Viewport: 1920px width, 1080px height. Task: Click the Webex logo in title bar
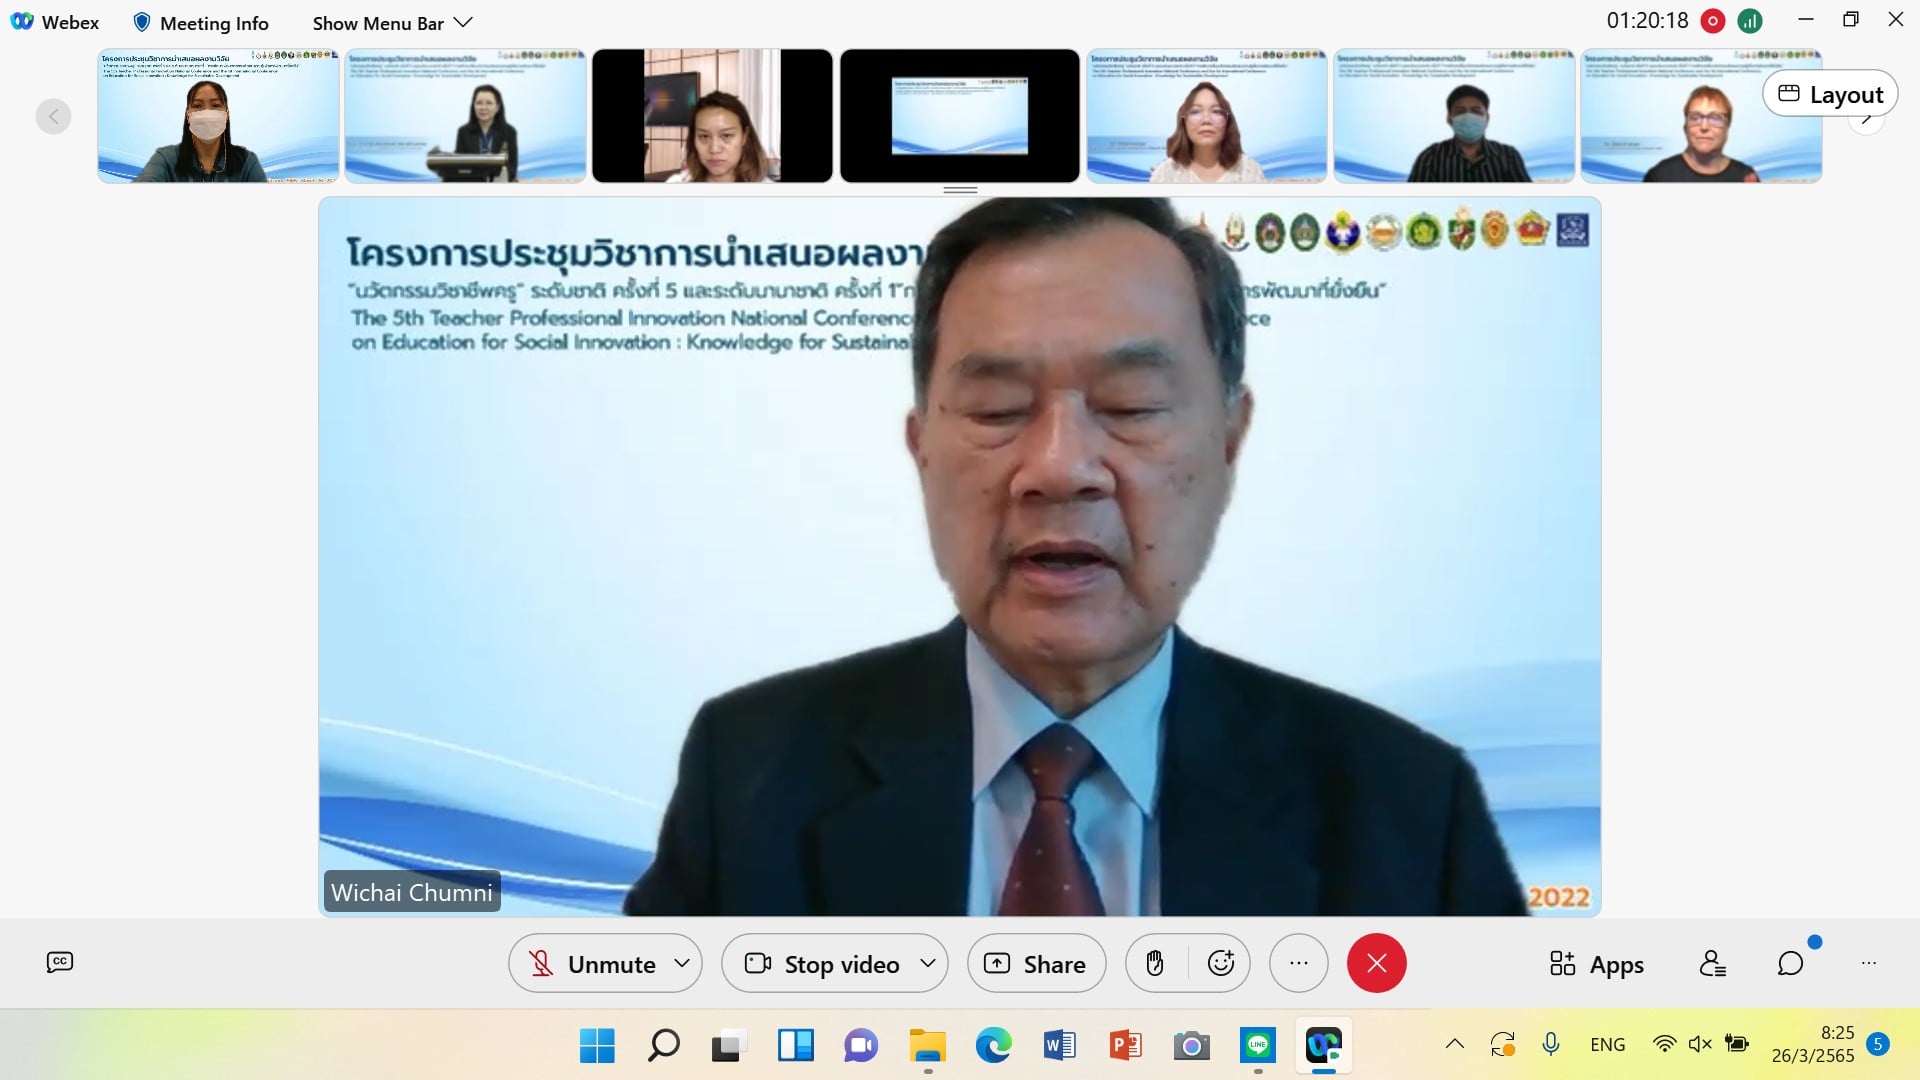[22, 22]
